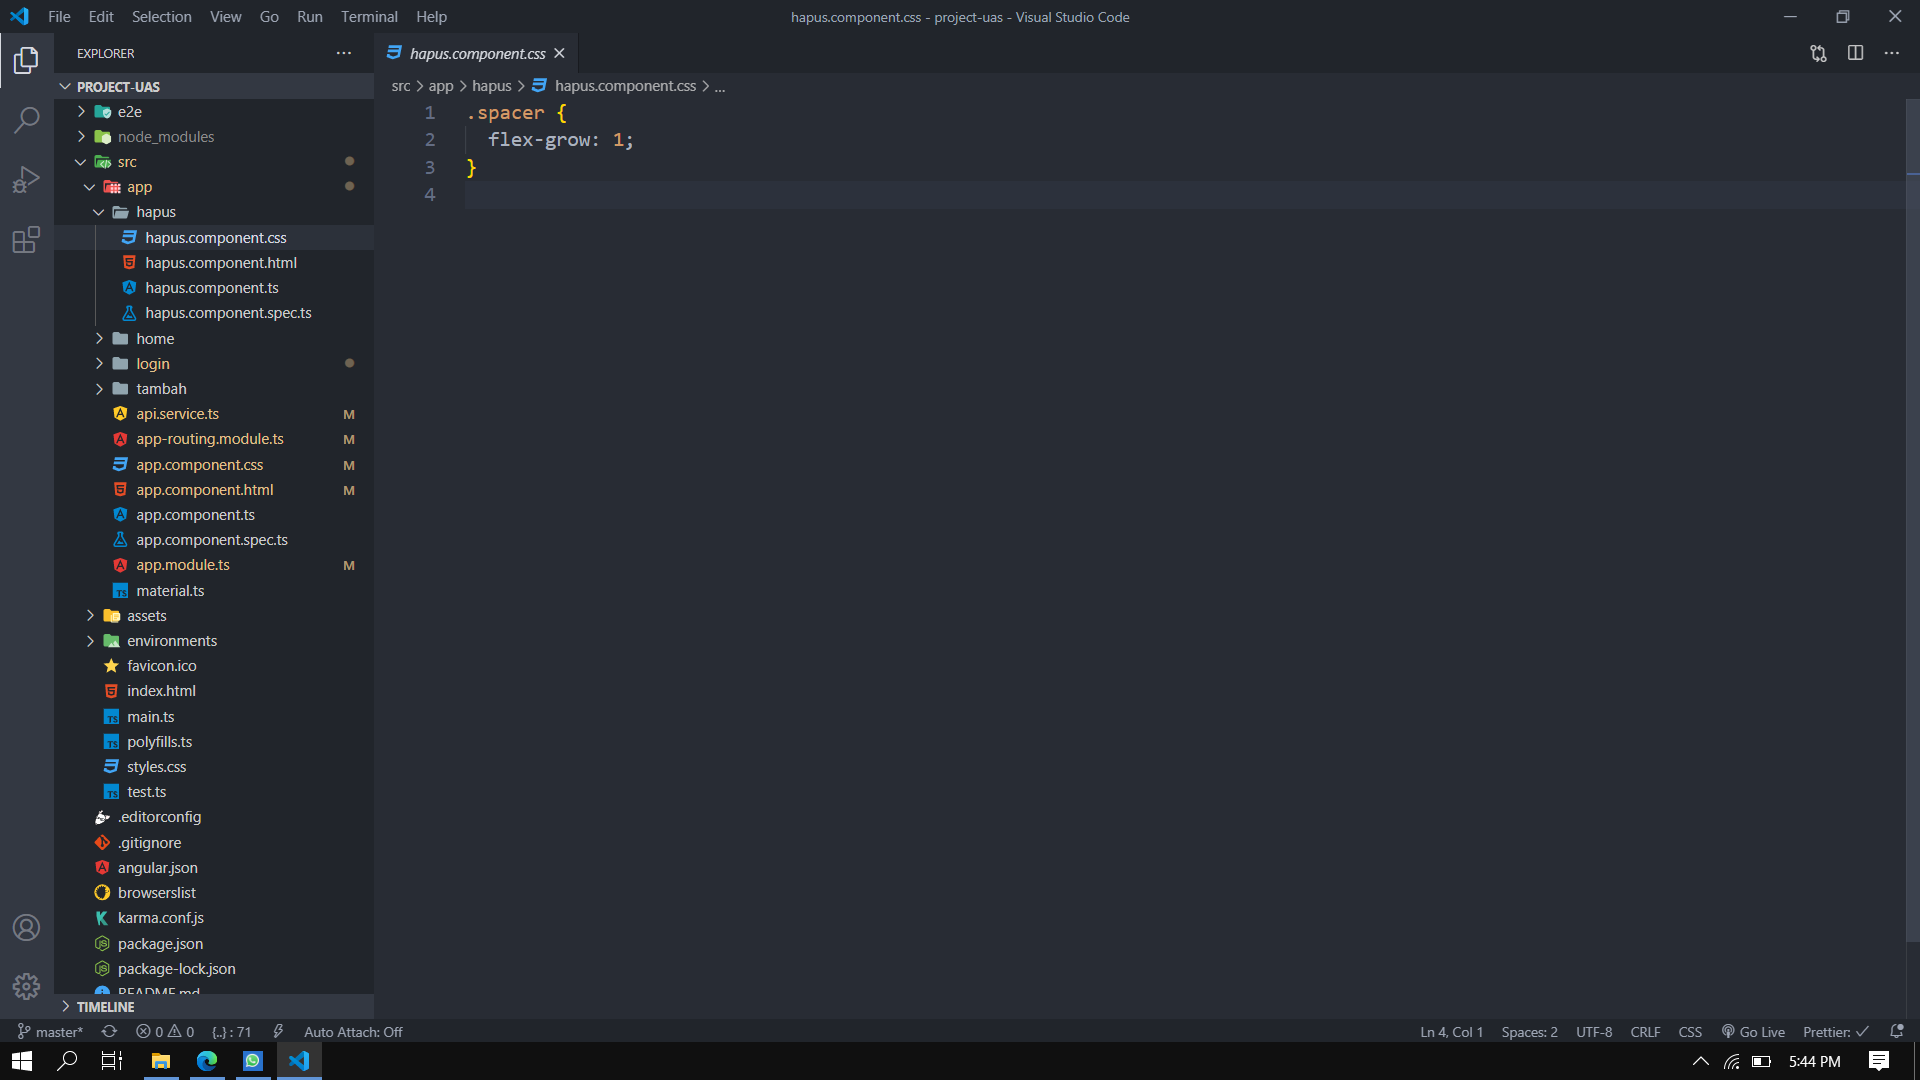Open styles.css in the explorer

[157, 766]
